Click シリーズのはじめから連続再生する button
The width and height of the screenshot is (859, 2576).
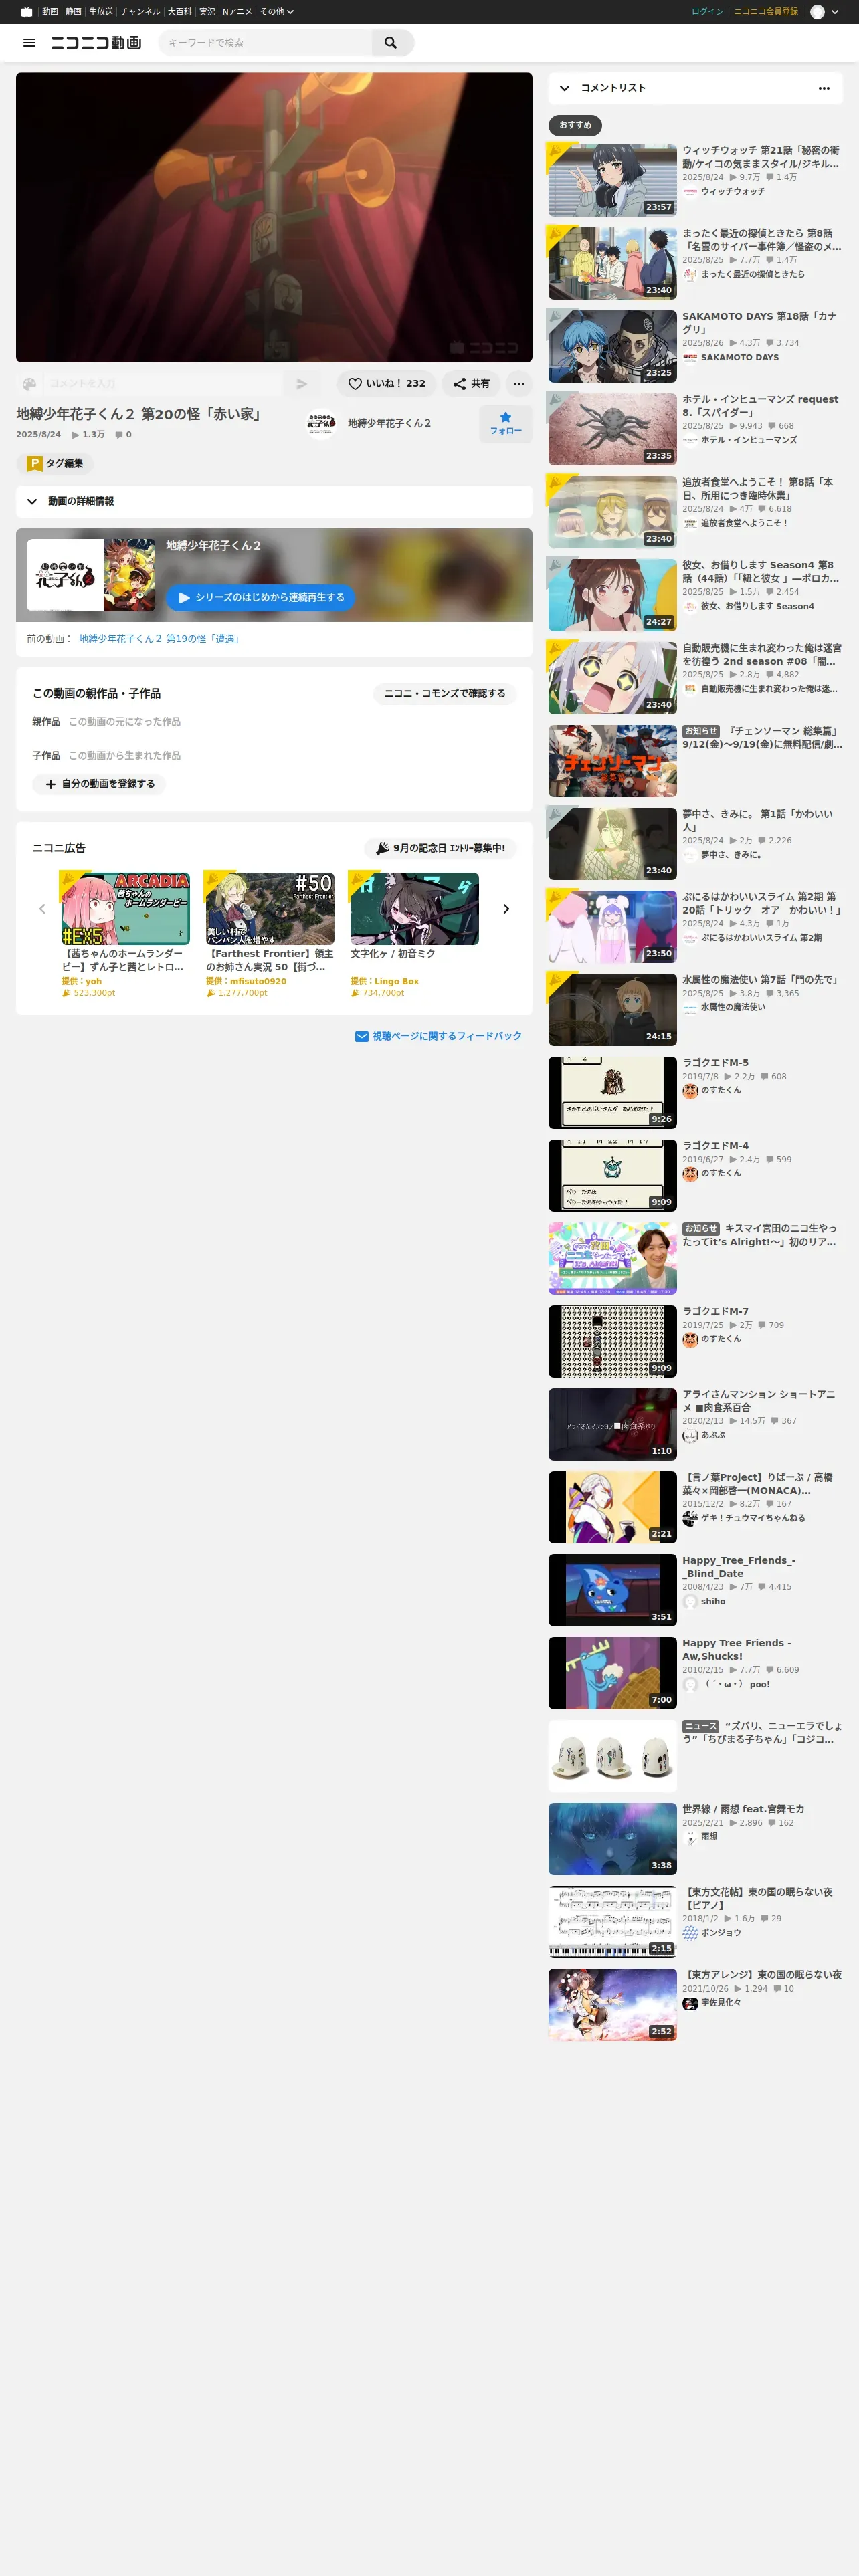click(260, 597)
